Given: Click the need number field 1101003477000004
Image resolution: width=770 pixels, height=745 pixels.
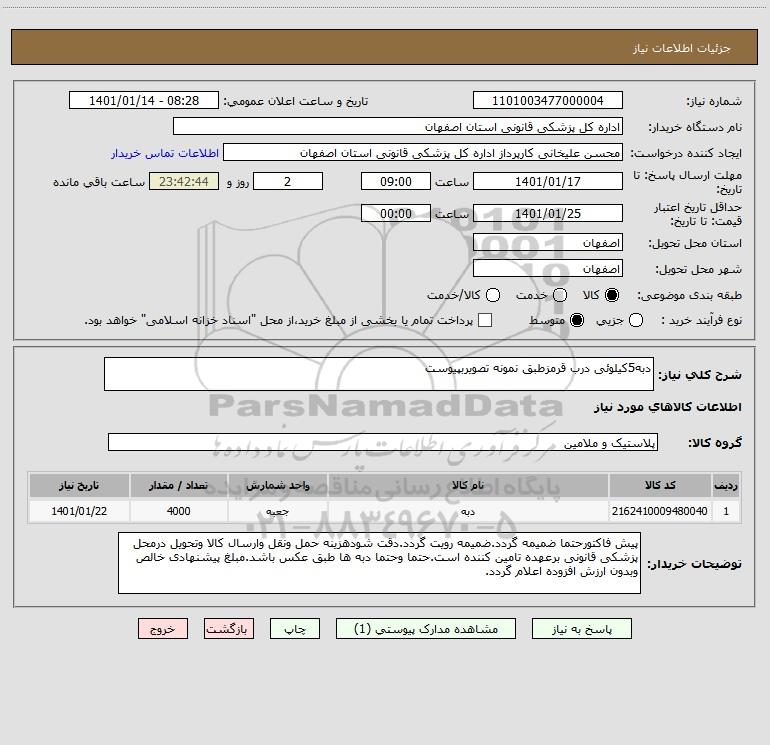Looking at the screenshot, I should (x=548, y=101).
